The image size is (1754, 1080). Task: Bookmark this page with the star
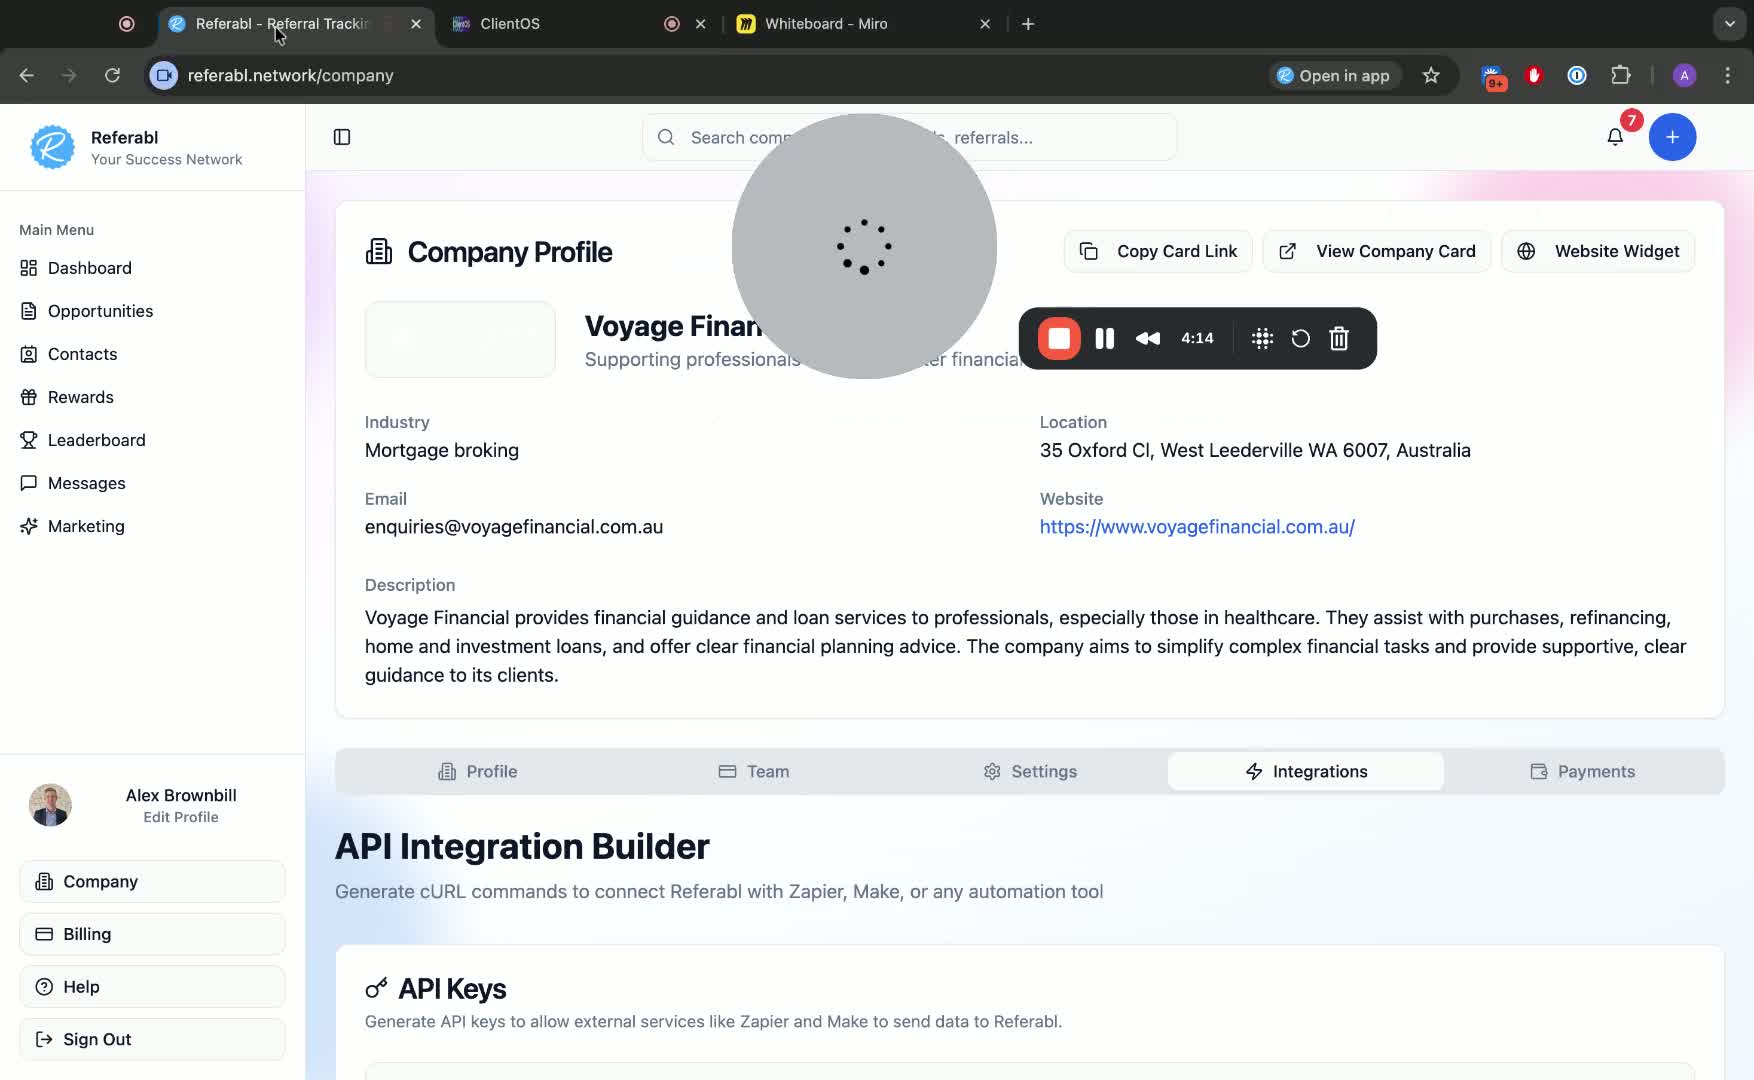[x=1431, y=75]
